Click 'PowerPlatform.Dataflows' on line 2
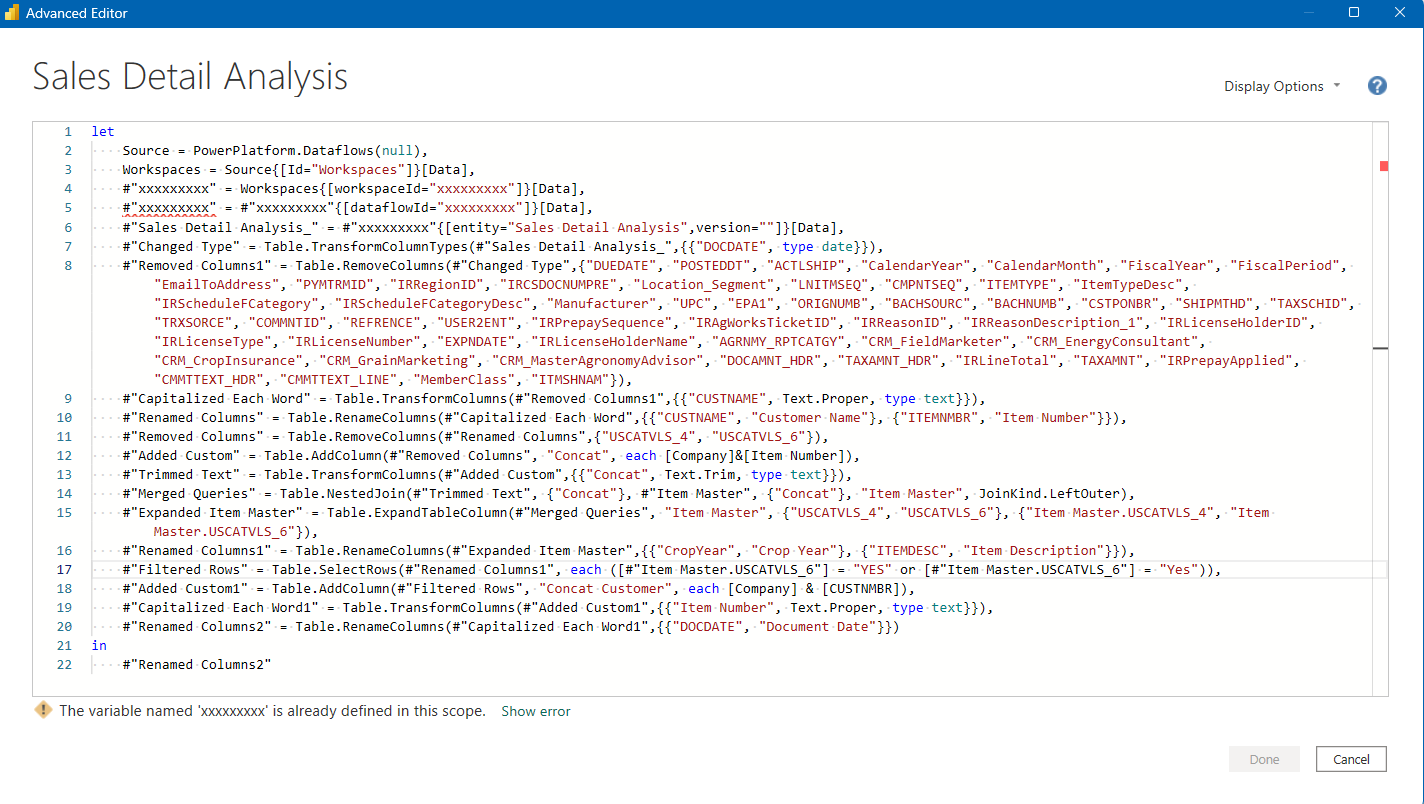1424x804 pixels. 283,151
